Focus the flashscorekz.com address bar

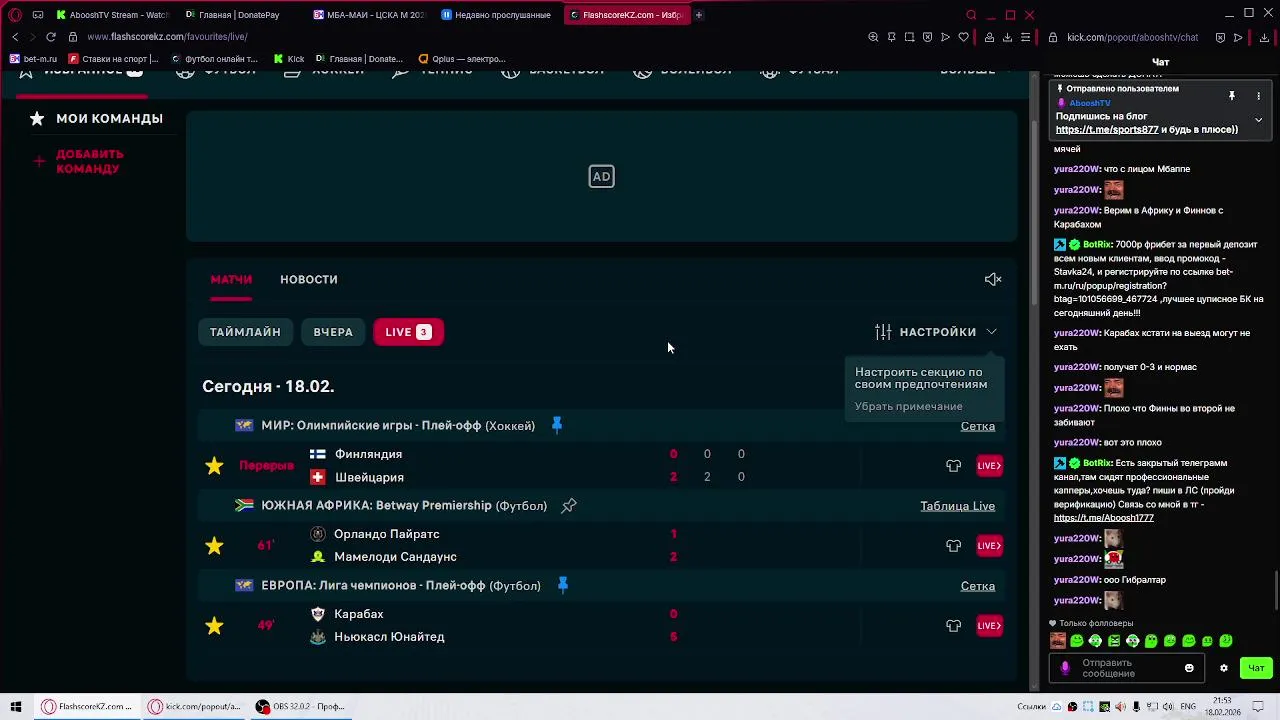click(x=167, y=37)
